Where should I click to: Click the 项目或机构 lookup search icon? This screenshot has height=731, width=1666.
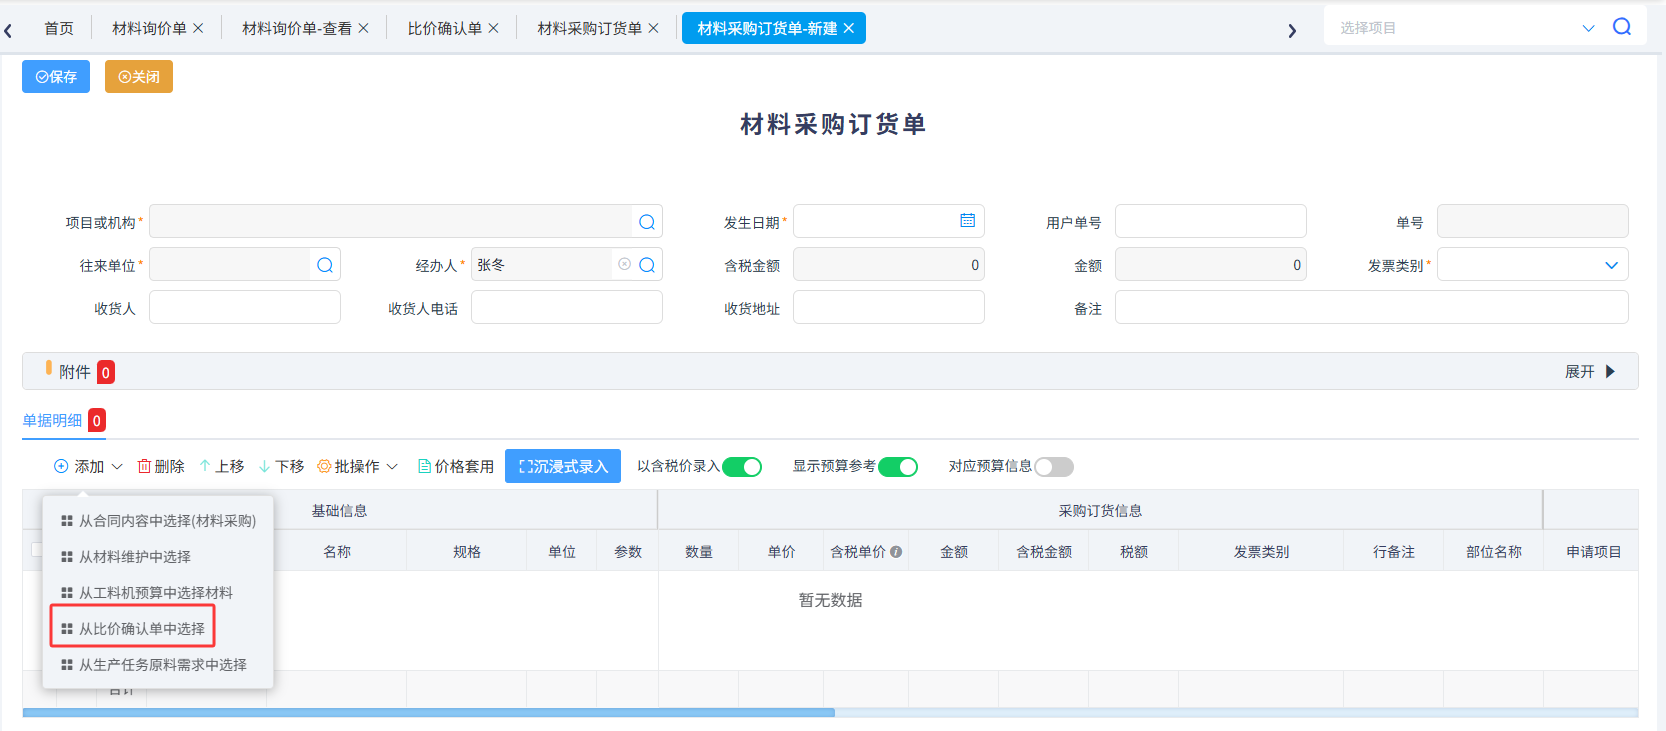(x=647, y=222)
